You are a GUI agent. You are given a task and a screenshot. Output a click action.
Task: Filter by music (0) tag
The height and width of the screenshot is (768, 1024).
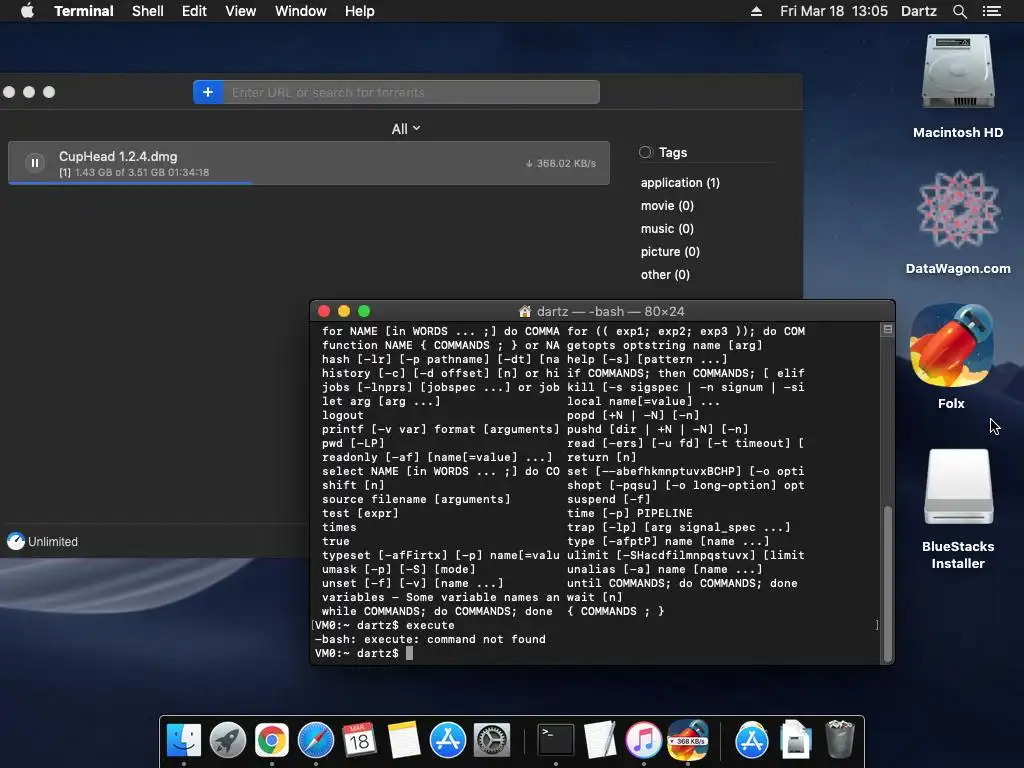pos(667,229)
